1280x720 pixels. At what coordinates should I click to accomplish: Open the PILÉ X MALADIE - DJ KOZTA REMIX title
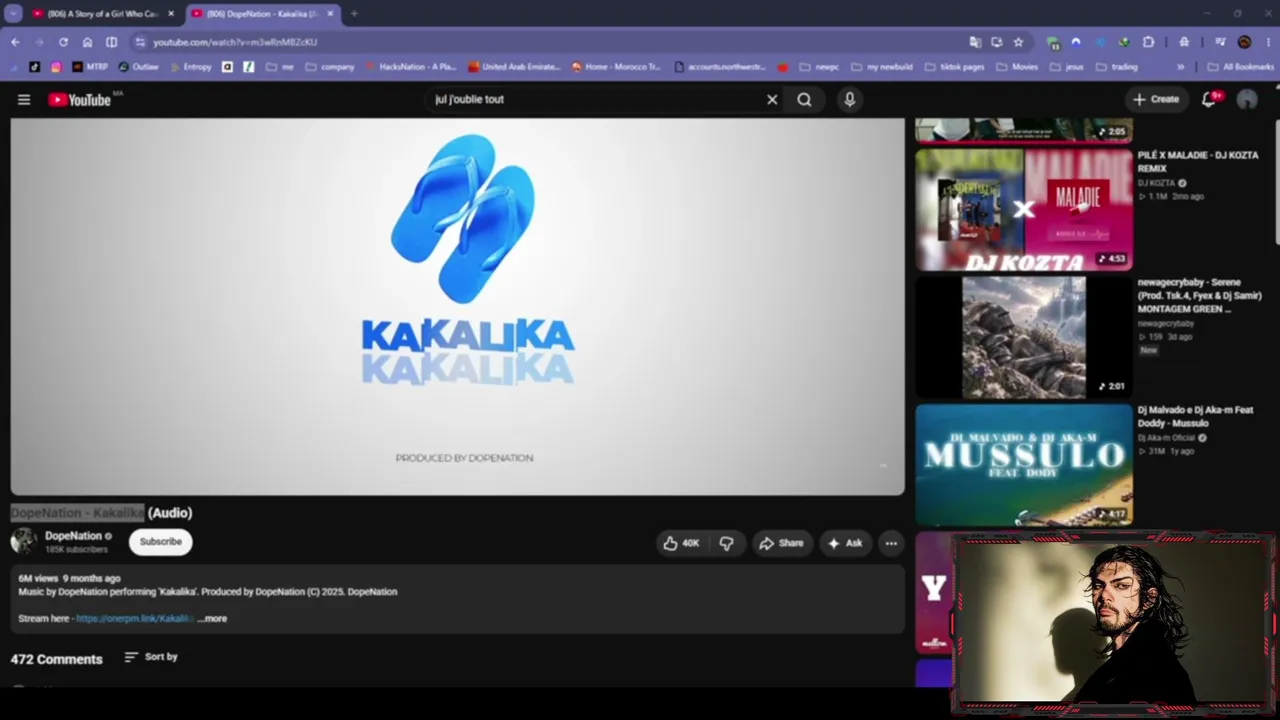point(1198,162)
